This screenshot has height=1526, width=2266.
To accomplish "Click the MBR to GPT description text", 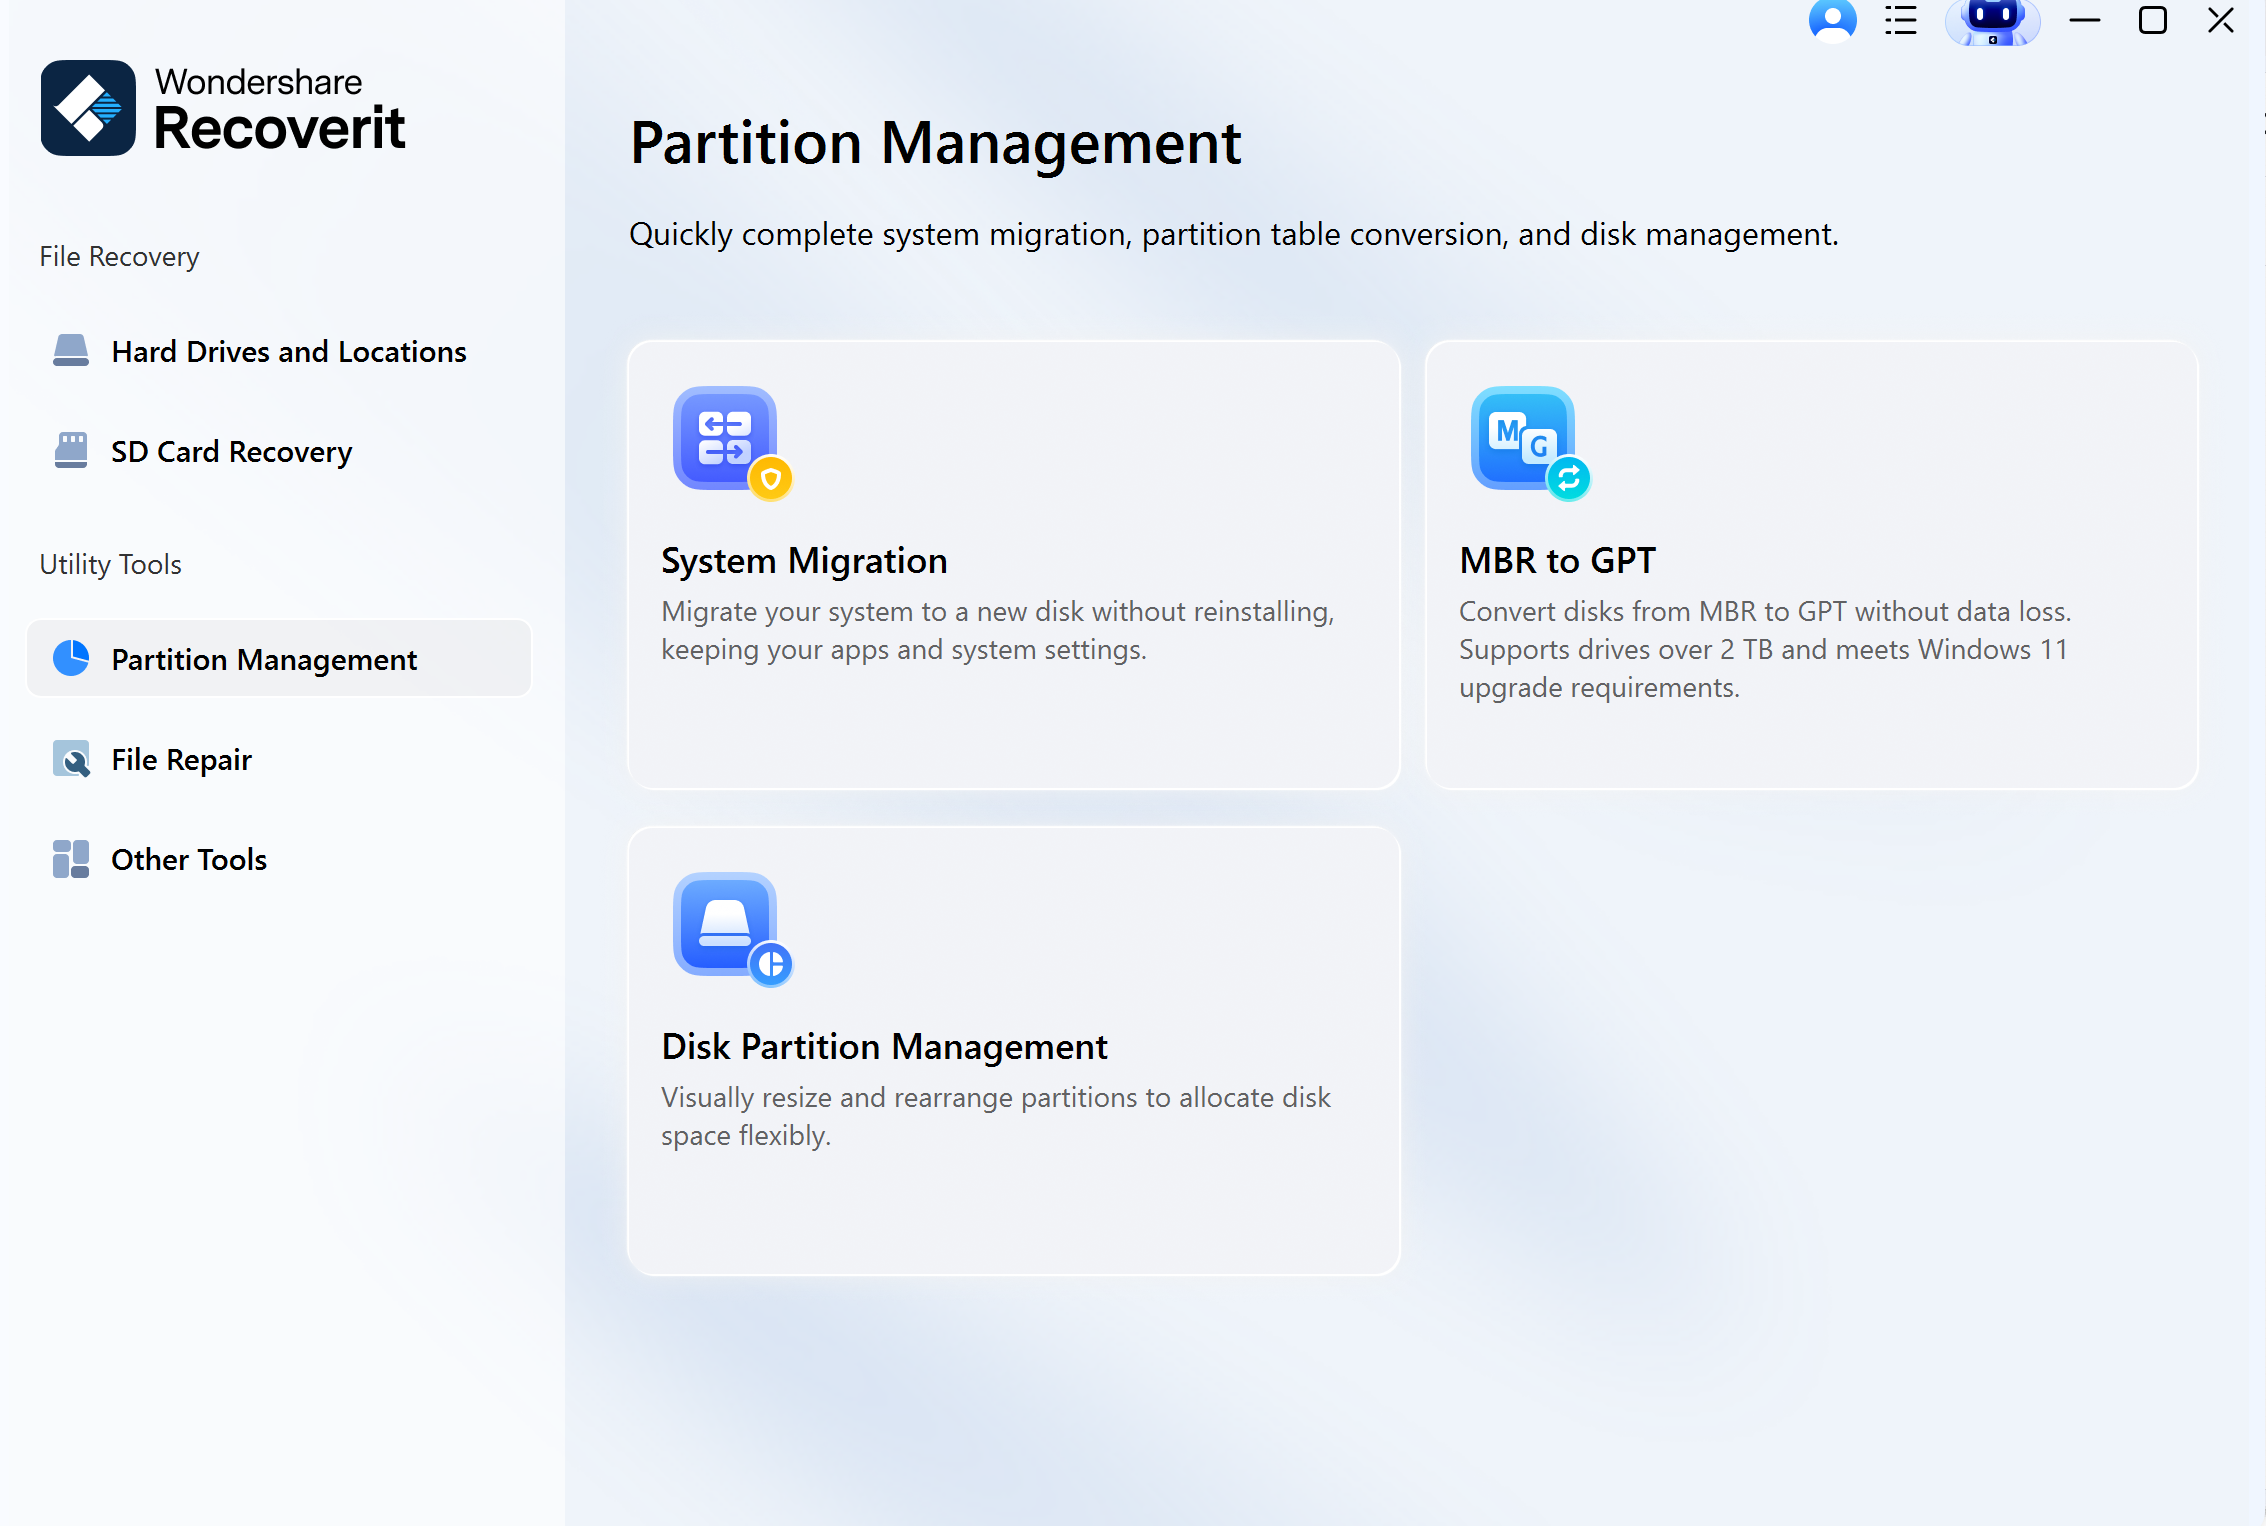I will [x=1765, y=649].
